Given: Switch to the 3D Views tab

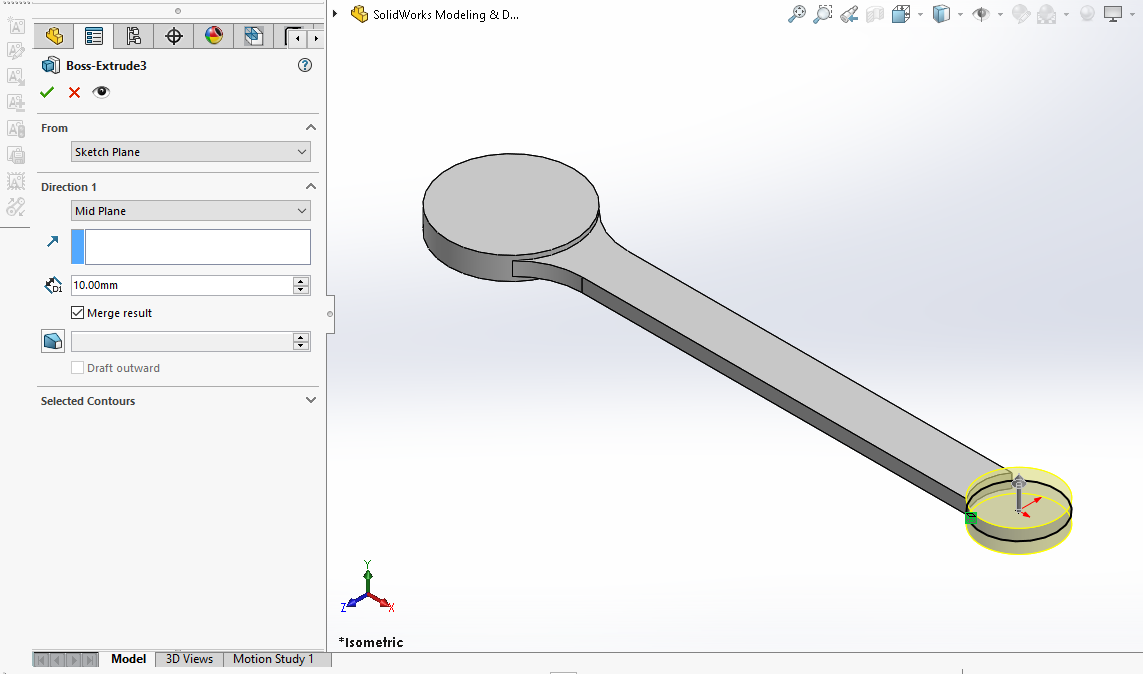Looking at the screenshot, I should coord(189,659).
